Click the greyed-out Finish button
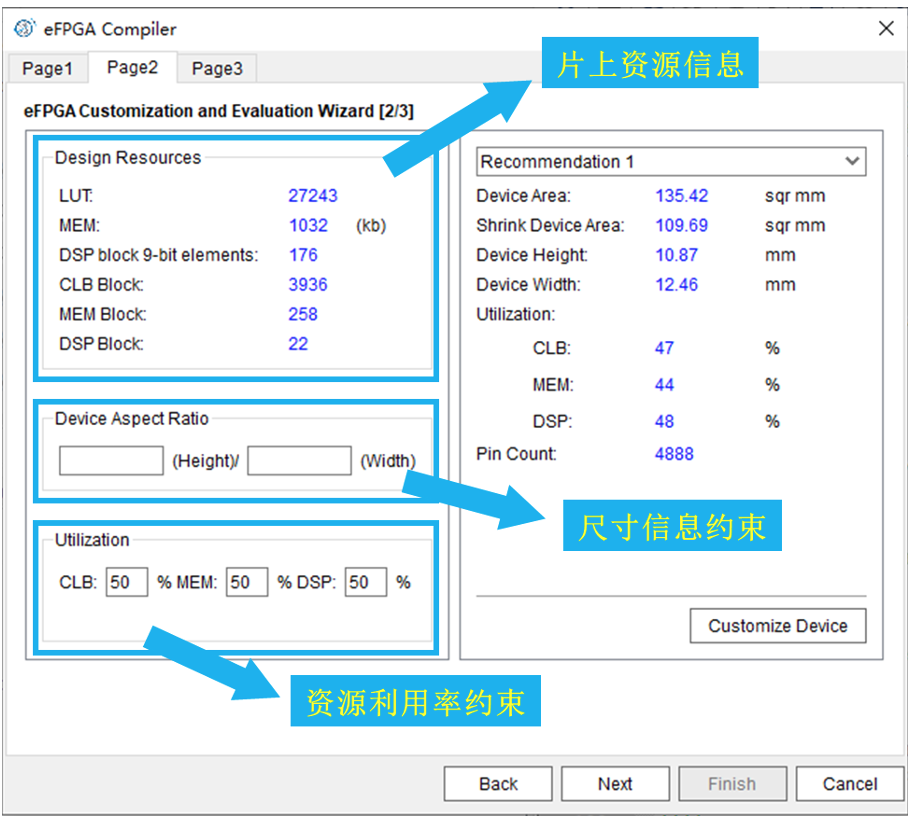Image resolution: width=912 pixels, height=820 pixels. (732, 784)
